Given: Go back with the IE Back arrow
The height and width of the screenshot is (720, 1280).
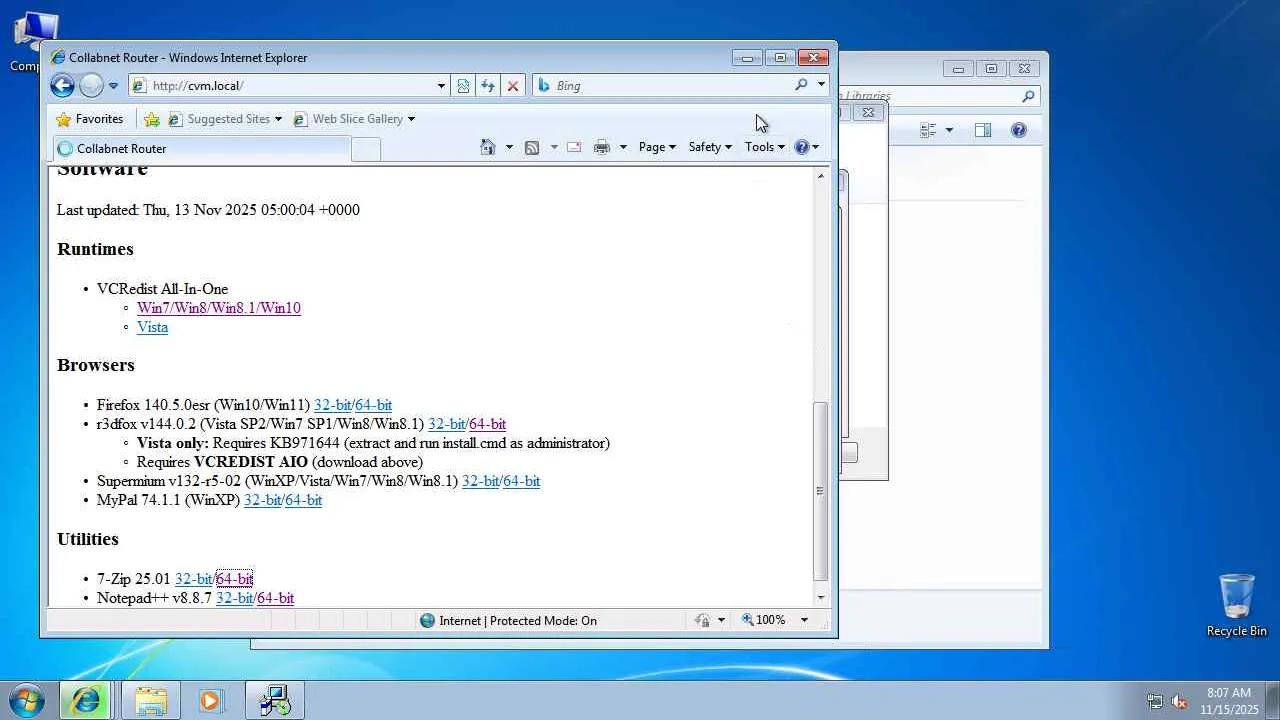Looking at the screenshot, I should [x=62, y=86].
